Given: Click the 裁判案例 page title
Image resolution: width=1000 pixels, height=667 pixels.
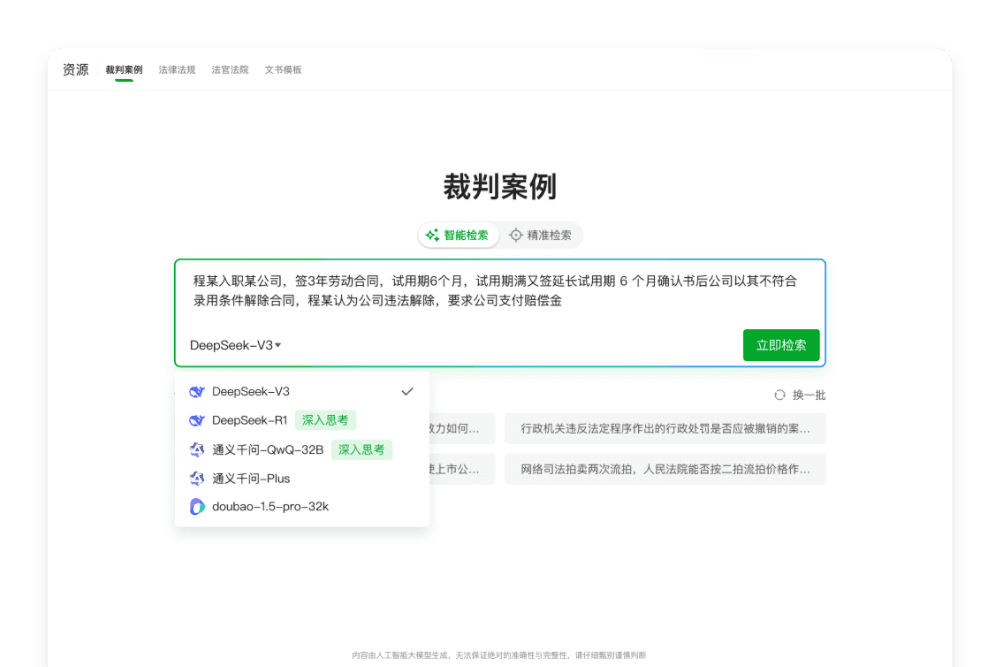Looking at the screenshot, I should [500, 187].
